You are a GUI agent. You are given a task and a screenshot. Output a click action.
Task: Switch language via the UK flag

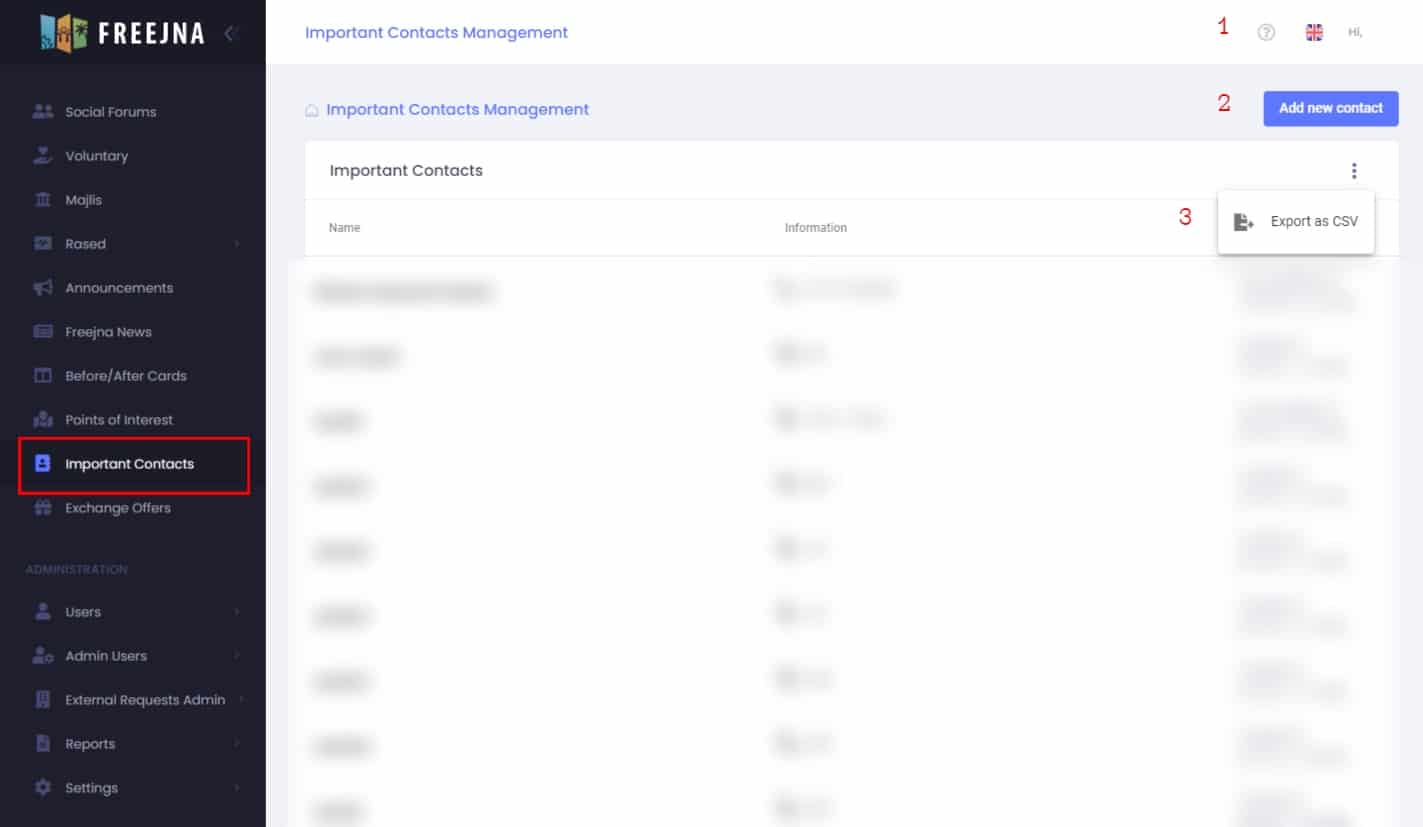(1314, 33)
